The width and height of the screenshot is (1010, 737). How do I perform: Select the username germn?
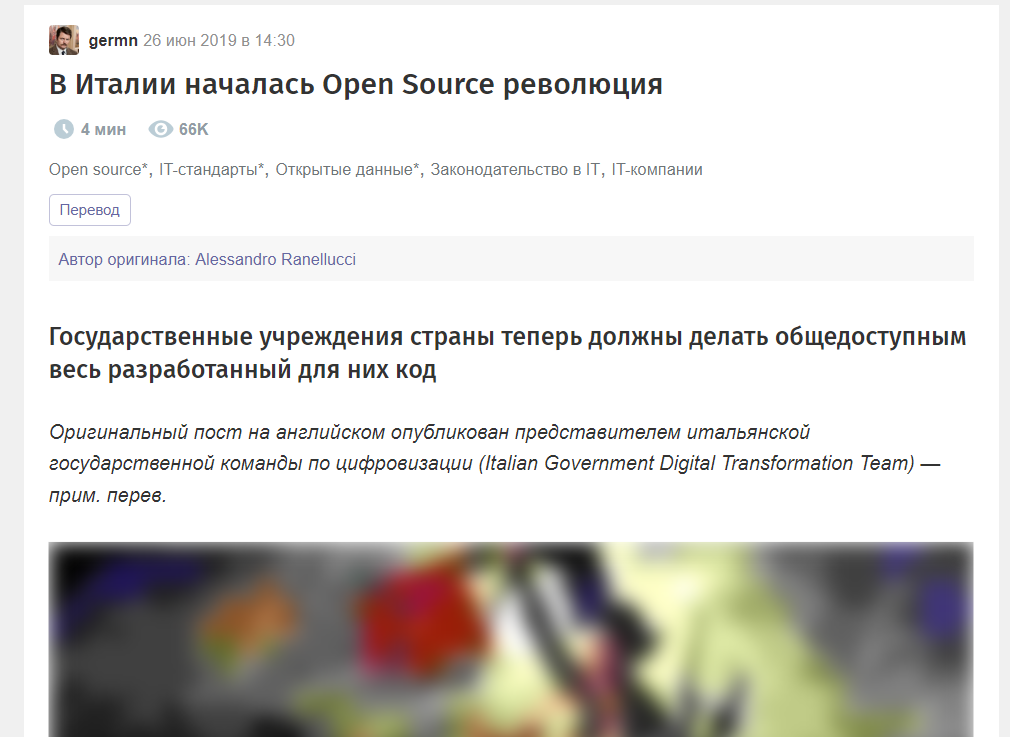[112, 41]
